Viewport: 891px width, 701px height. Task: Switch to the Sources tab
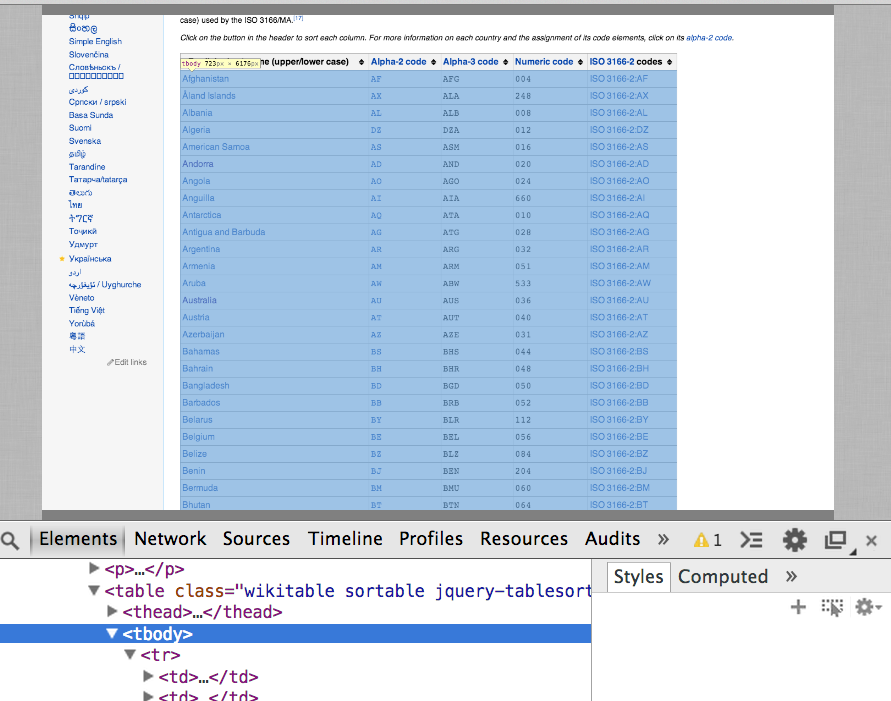click(256, 539)
